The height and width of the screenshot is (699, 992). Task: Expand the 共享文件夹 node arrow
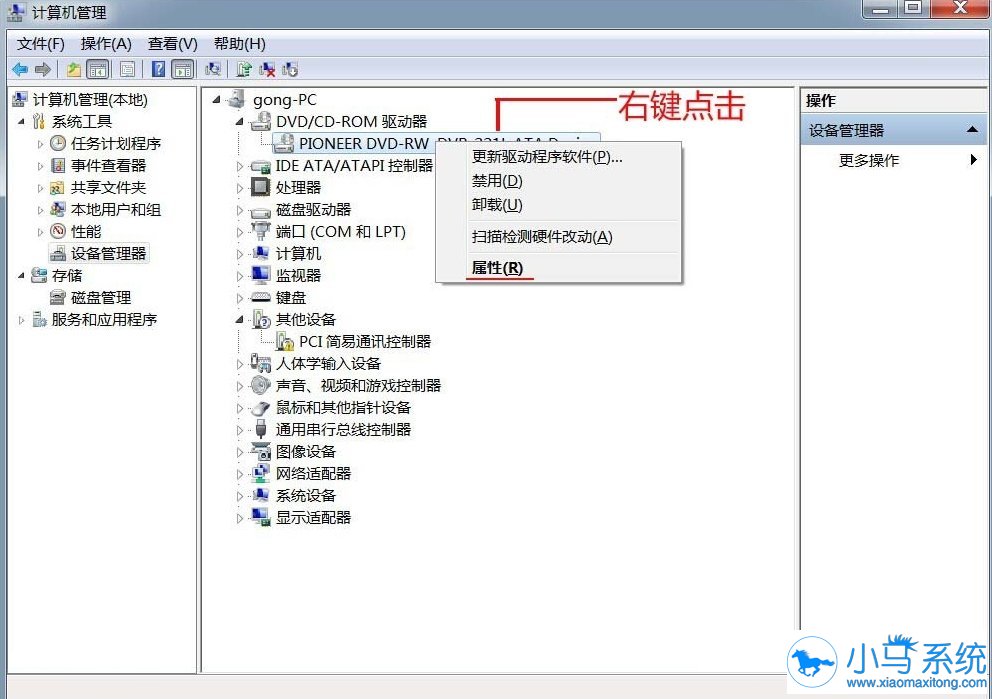pos(40,189)
